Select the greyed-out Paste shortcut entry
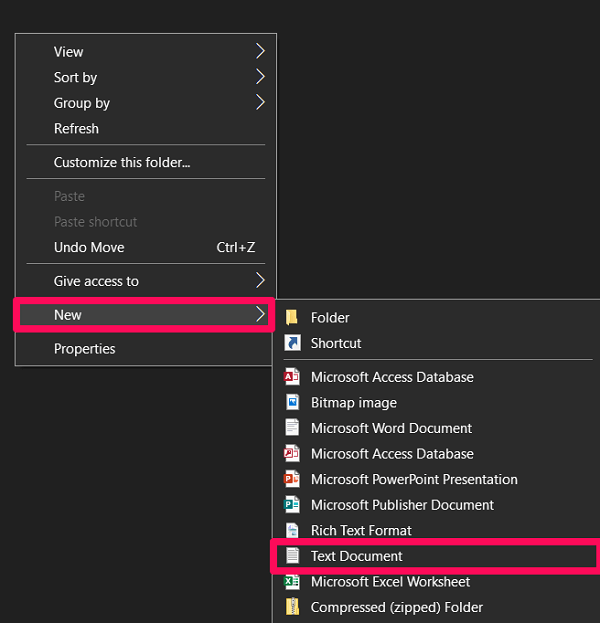 point(146,221)
